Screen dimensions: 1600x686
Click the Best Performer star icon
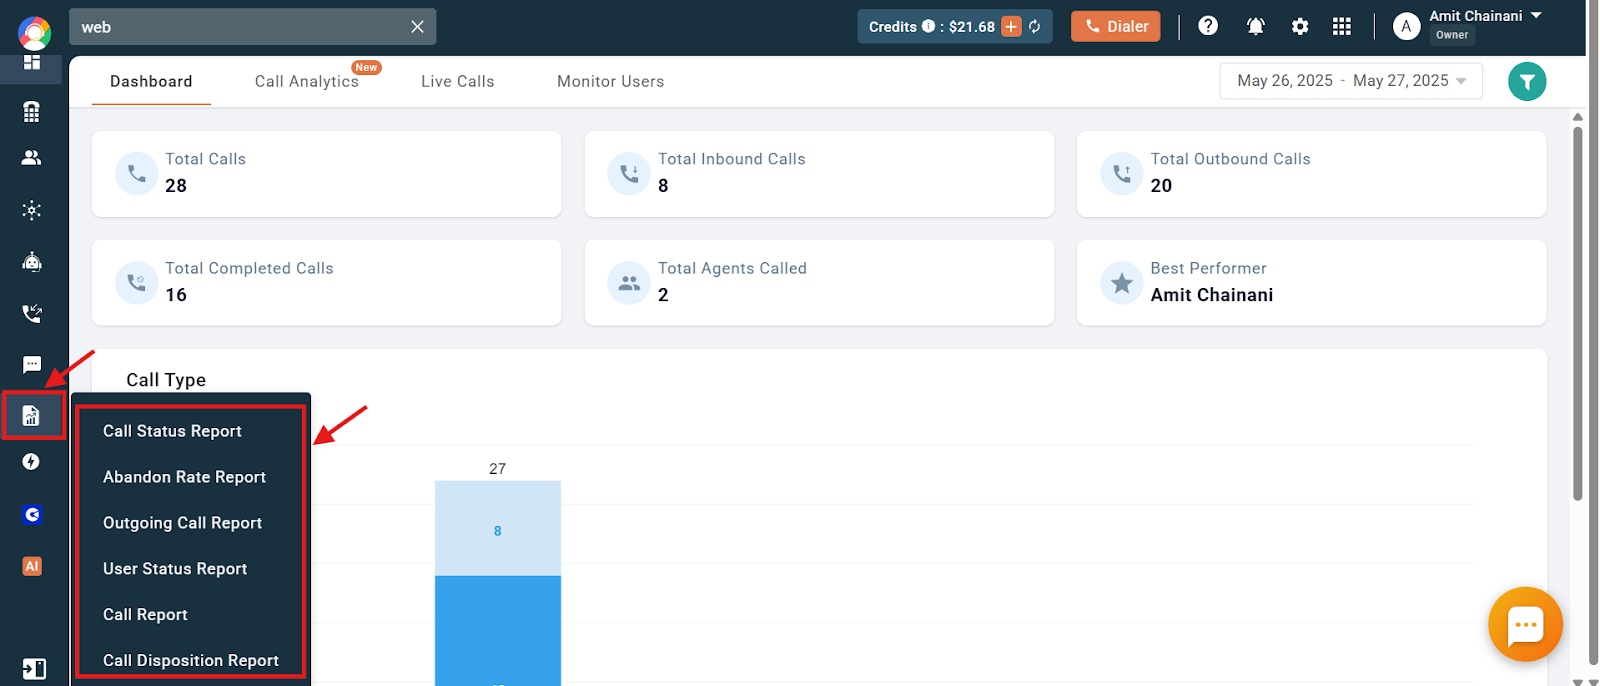[1122, 283]
